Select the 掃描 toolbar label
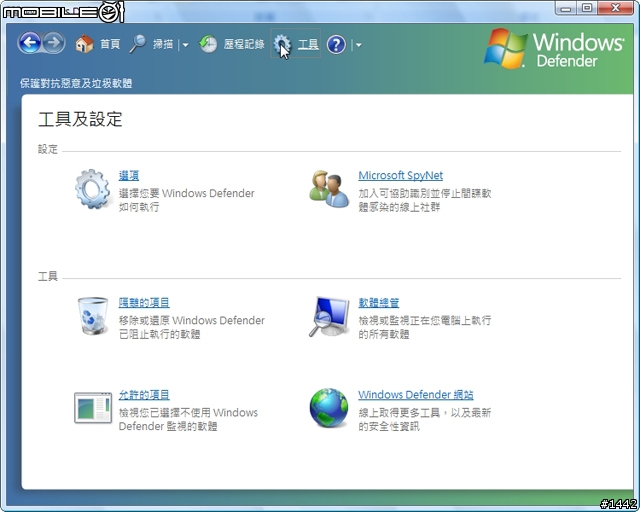 (163, 44)
